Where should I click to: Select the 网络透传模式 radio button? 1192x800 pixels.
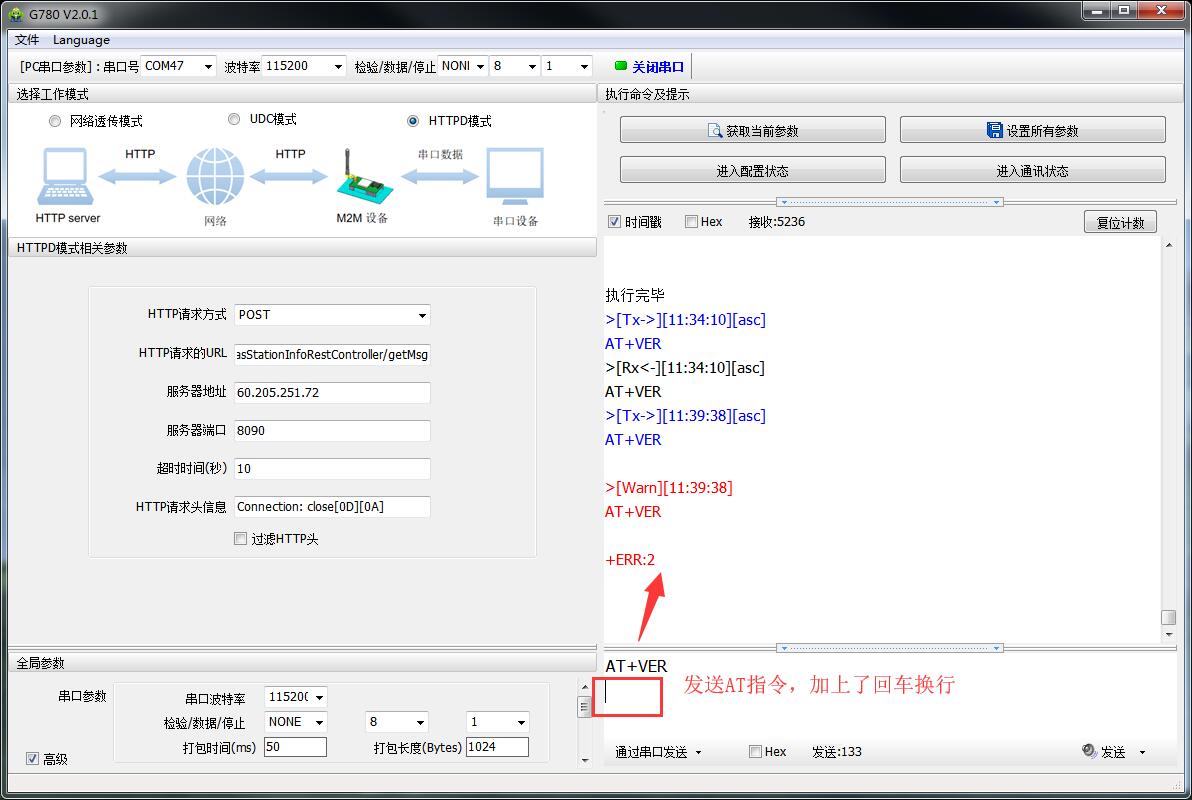55,121
